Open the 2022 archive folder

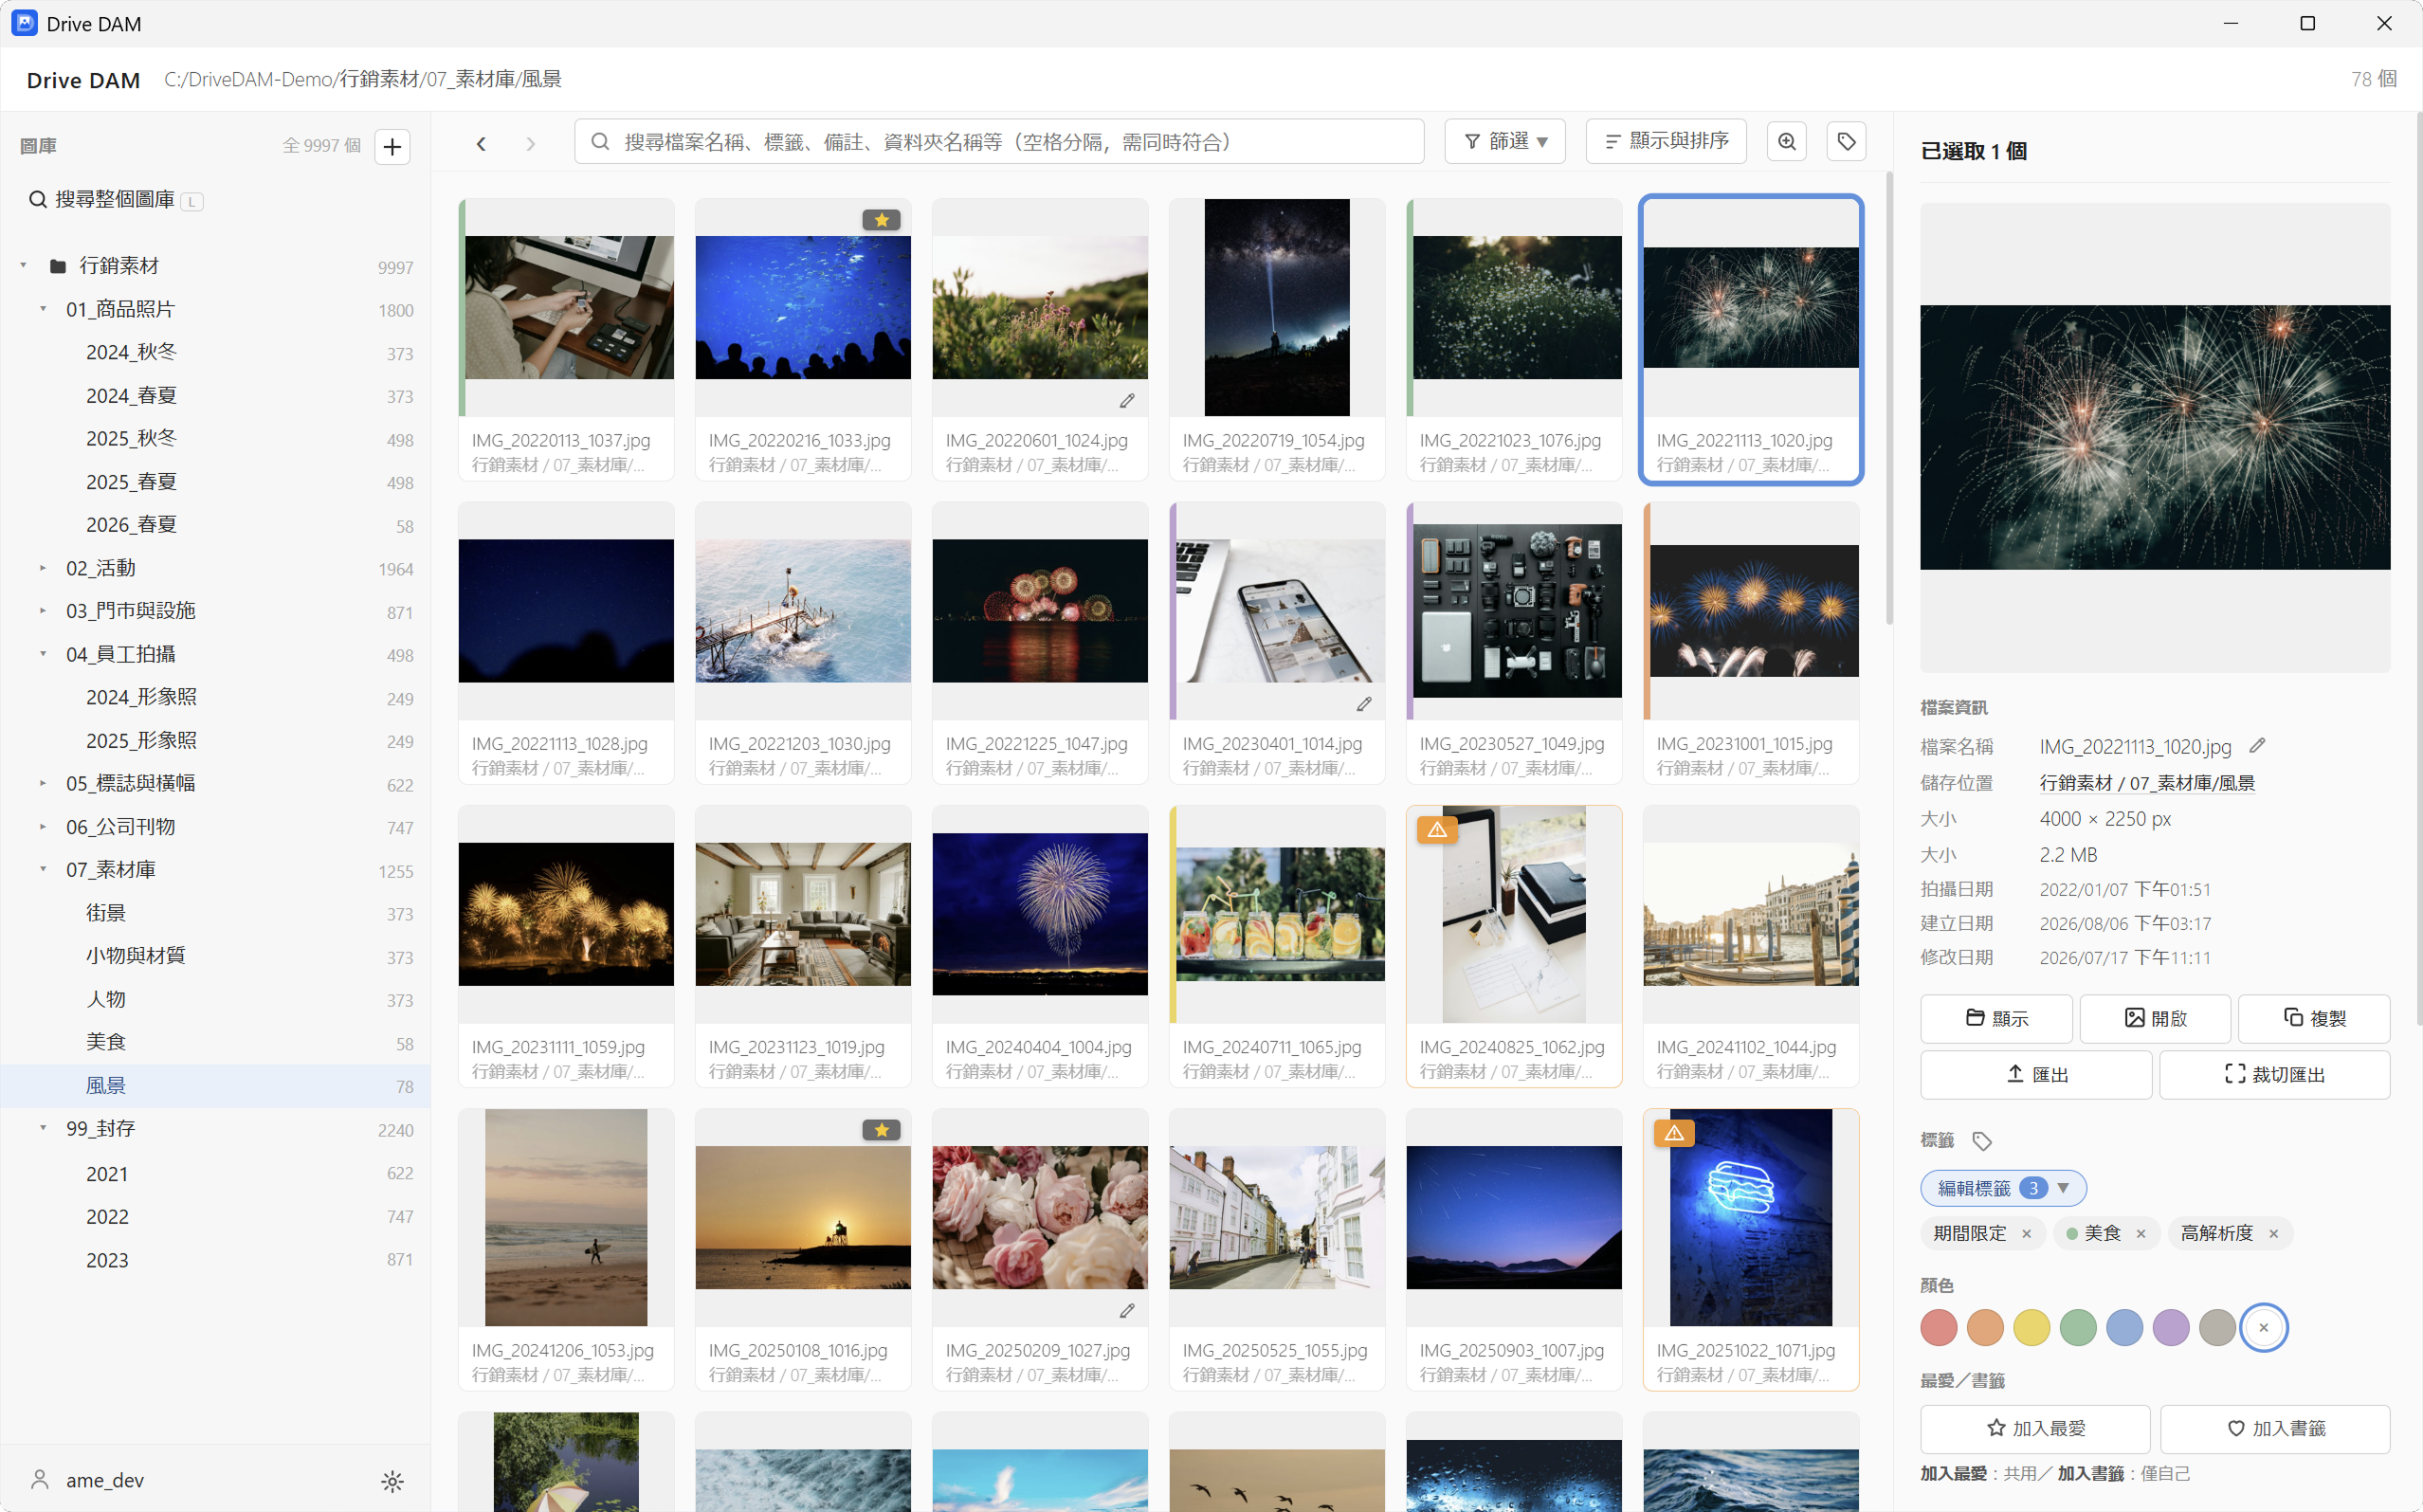click(215, 1217)
